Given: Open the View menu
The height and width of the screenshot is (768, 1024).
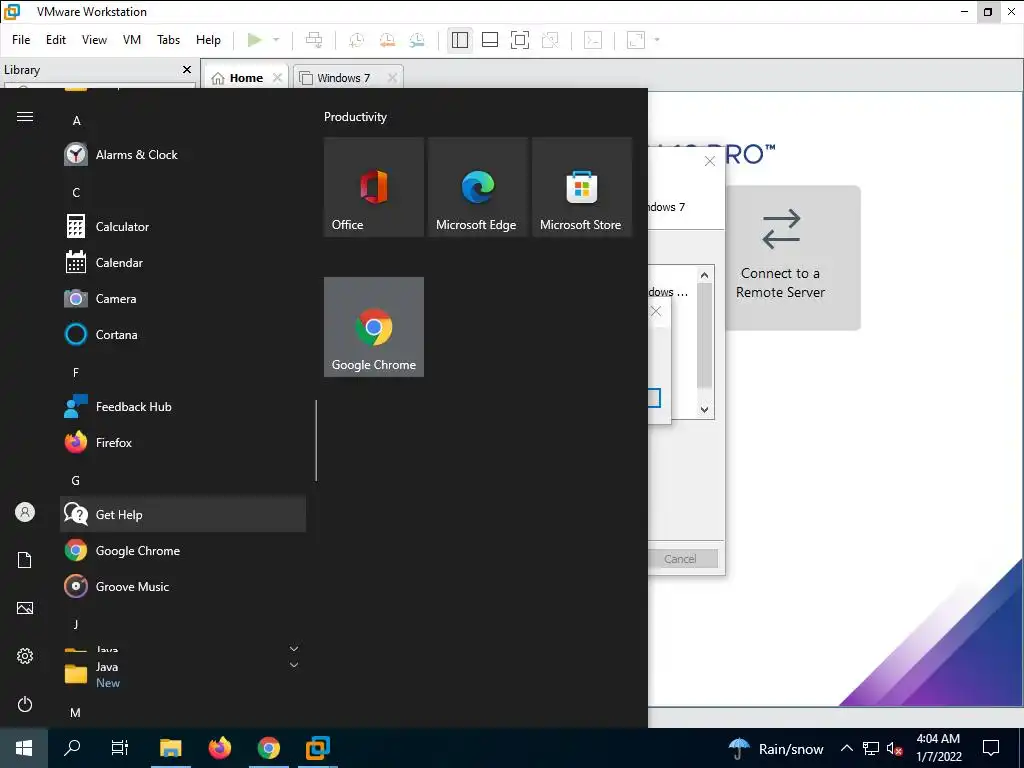Looking at the screenshot, I should pos(94,40).
